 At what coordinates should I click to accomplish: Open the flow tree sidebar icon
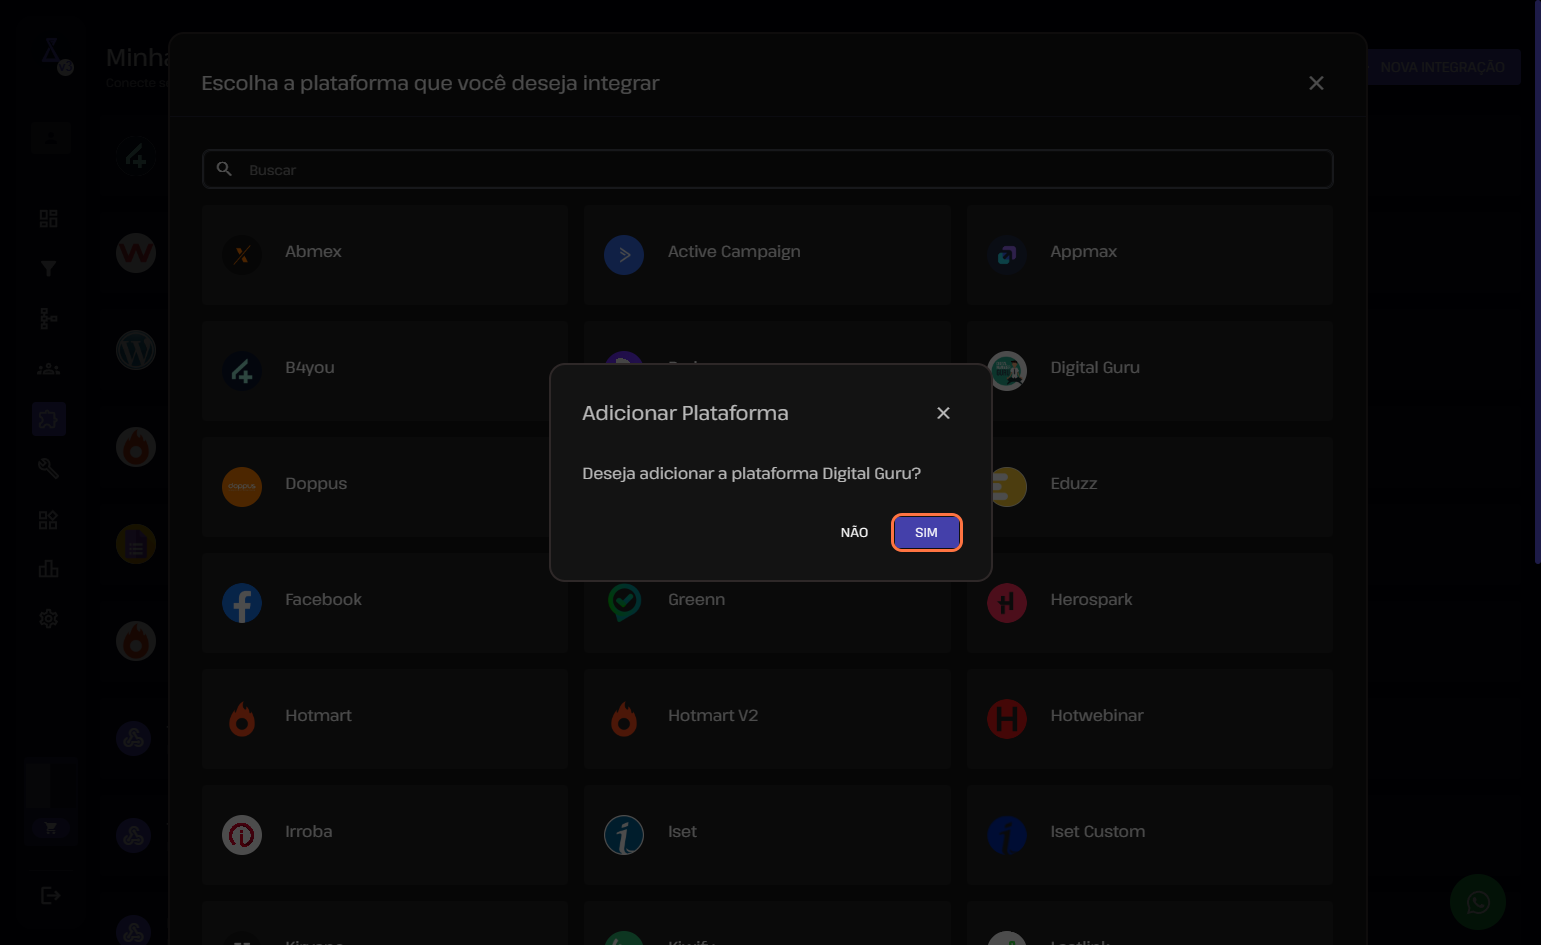pos(48,318)
